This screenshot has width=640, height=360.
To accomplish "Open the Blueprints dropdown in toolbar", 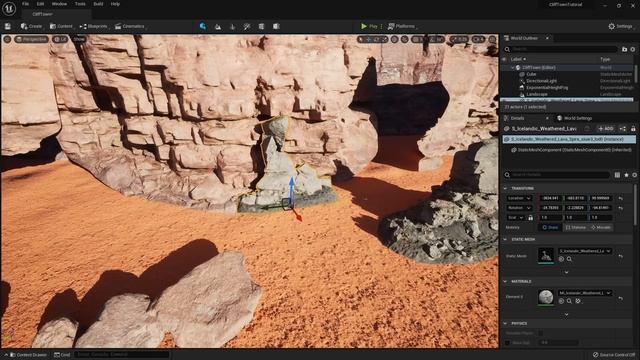I will point(94,26).
